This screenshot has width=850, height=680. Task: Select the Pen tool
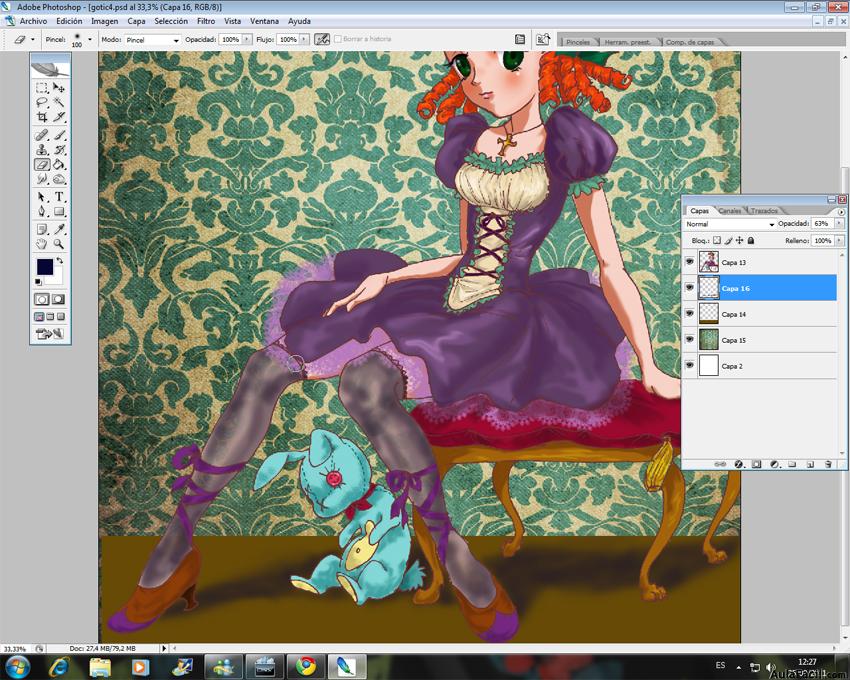tap(42, 211)
